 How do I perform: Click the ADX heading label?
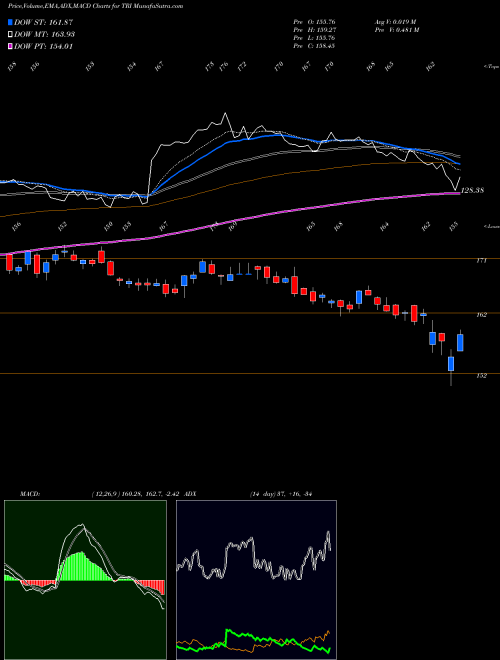pos(191,494)
